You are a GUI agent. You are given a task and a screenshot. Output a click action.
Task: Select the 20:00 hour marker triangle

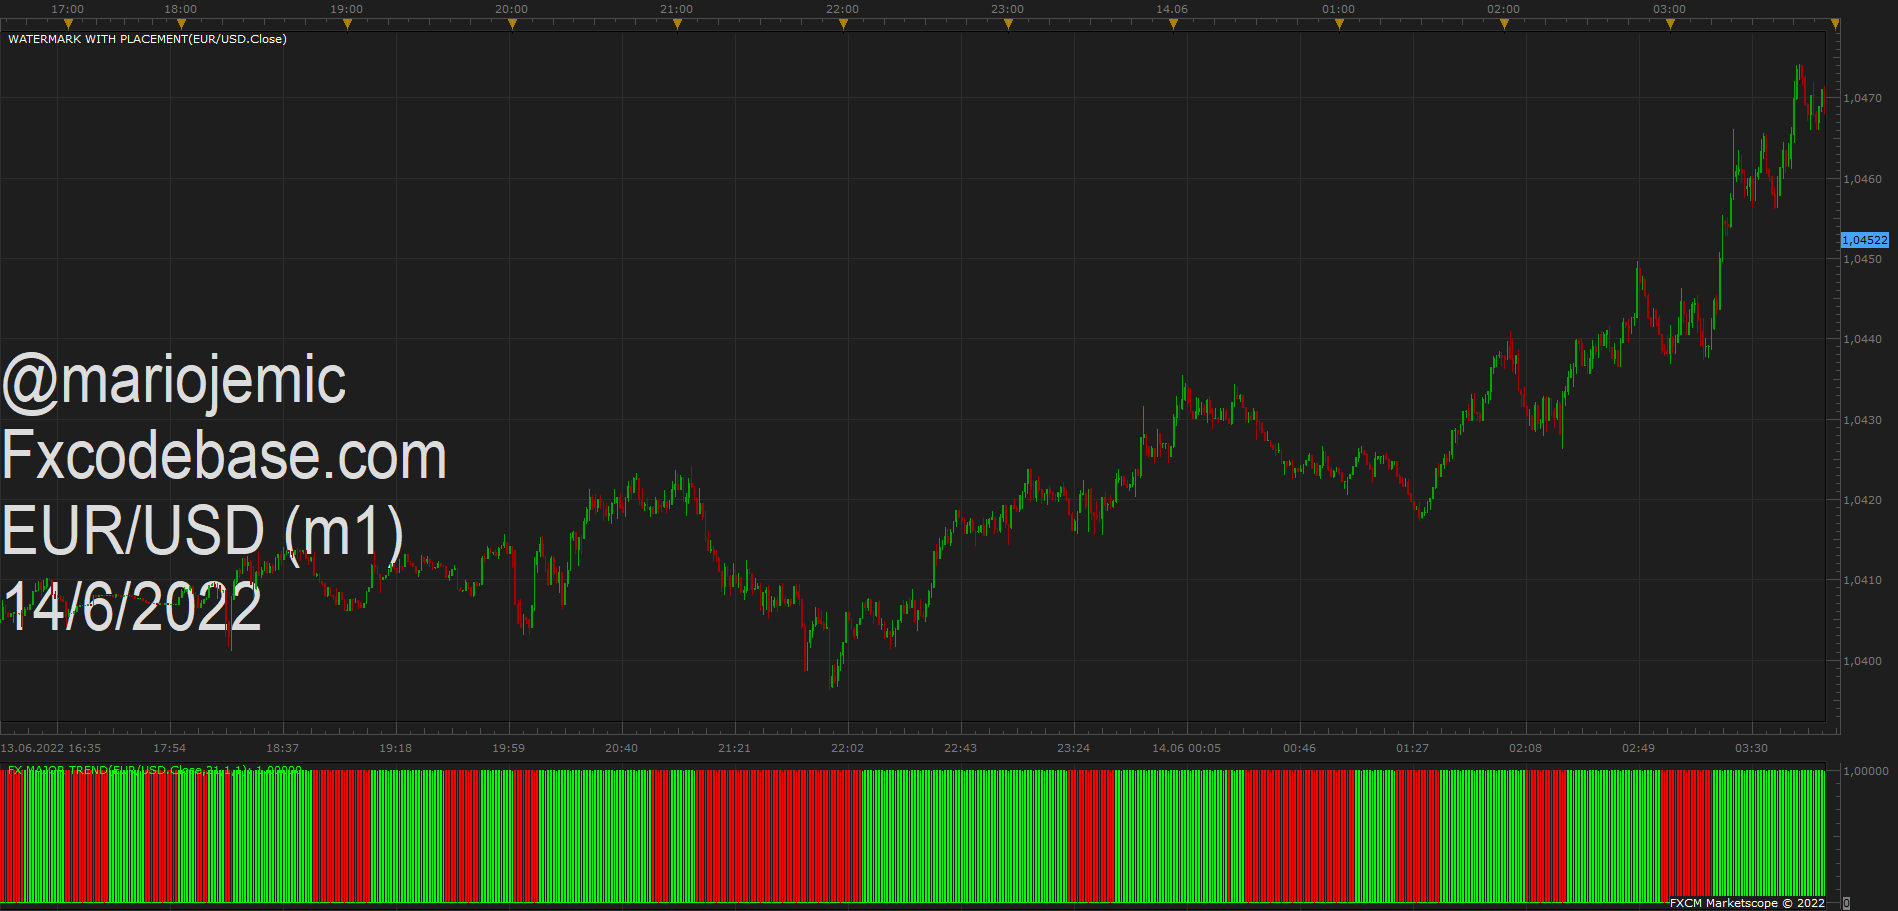point(512,24)
